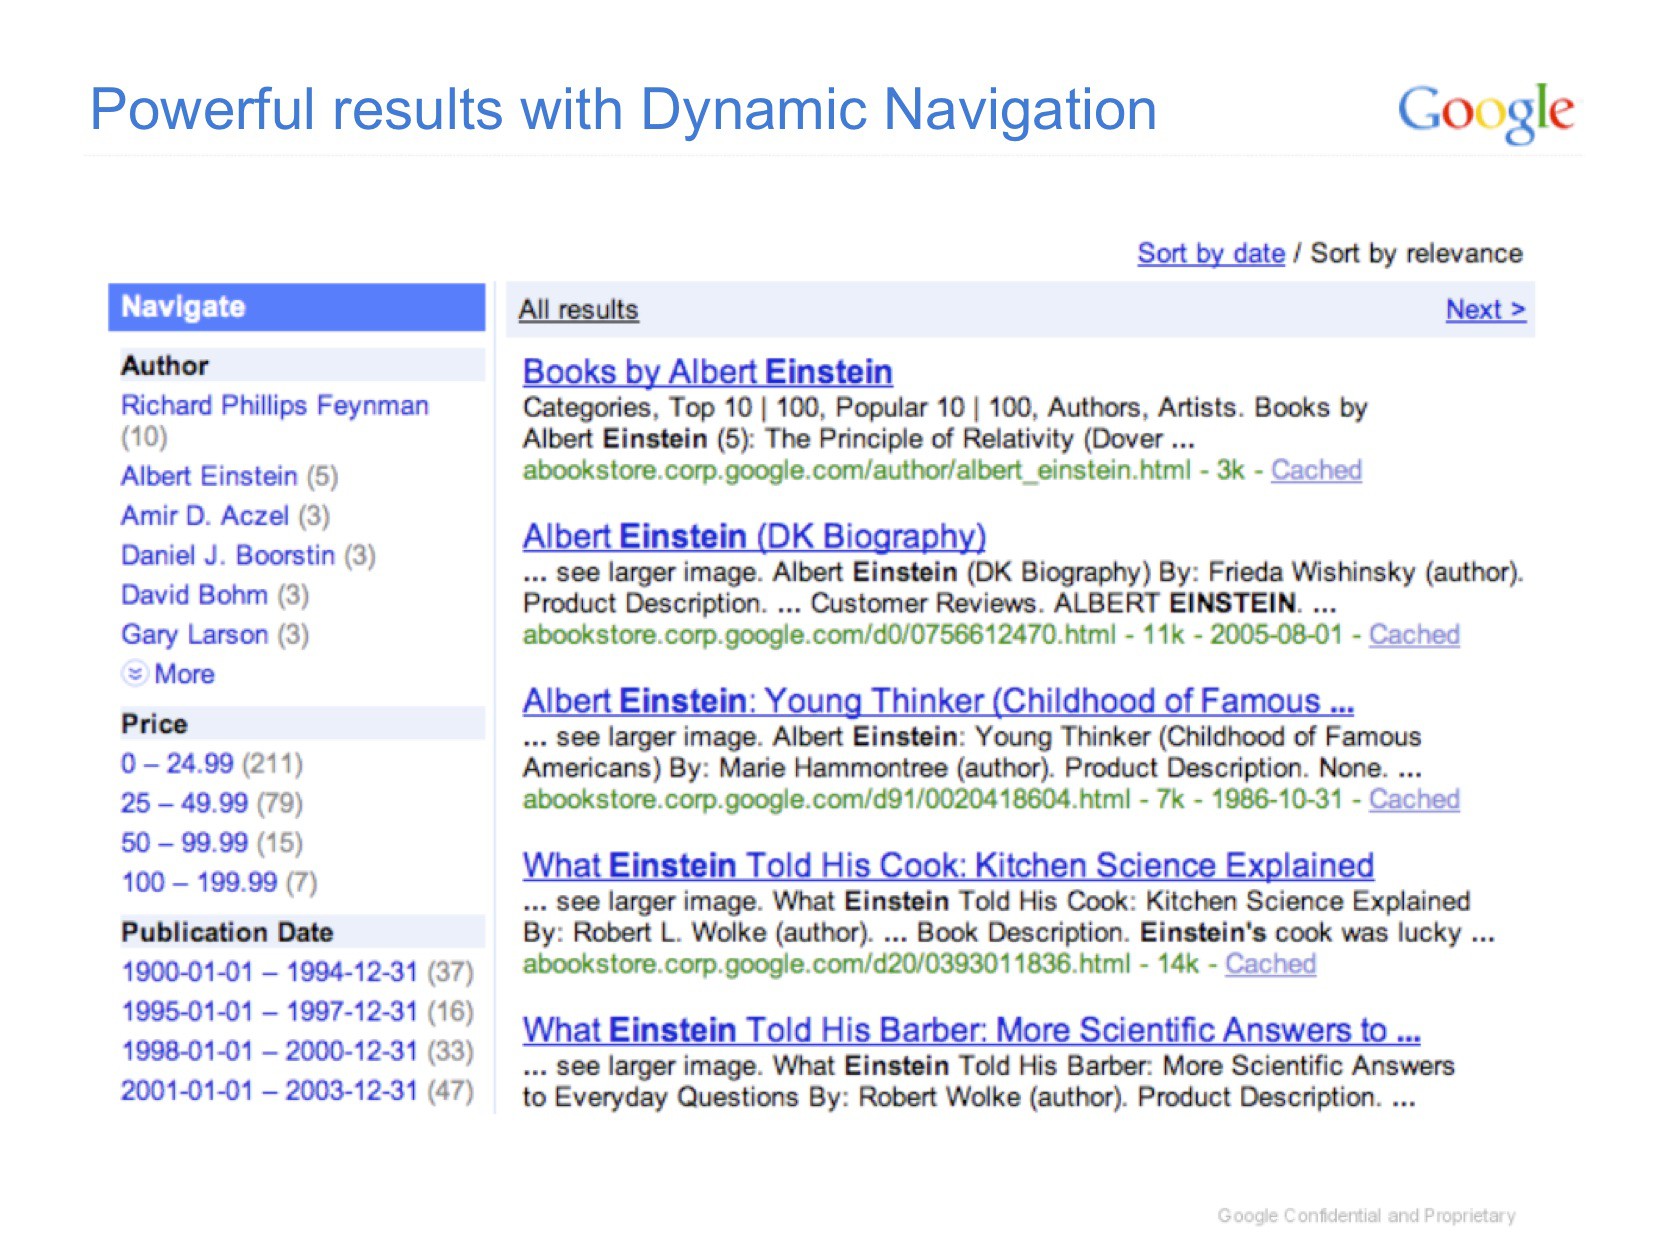Open What Einstein Told His Barber result
This screenshot has width=1667, height=1250.
(971, 1030)
